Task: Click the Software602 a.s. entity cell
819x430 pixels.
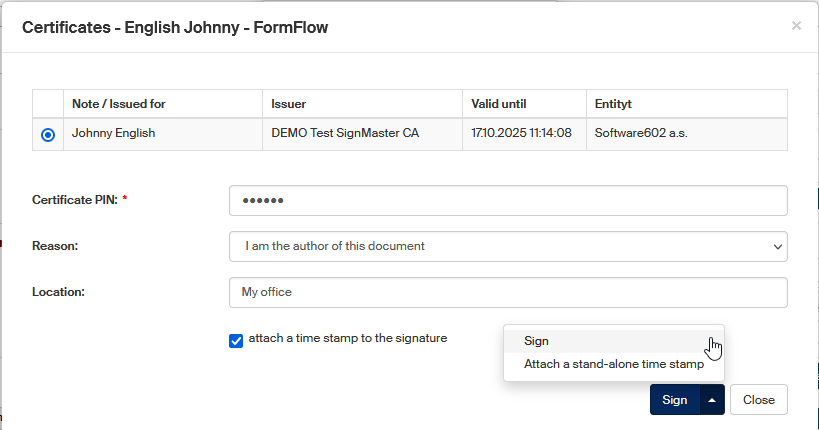Action: [x=640, y=133]
